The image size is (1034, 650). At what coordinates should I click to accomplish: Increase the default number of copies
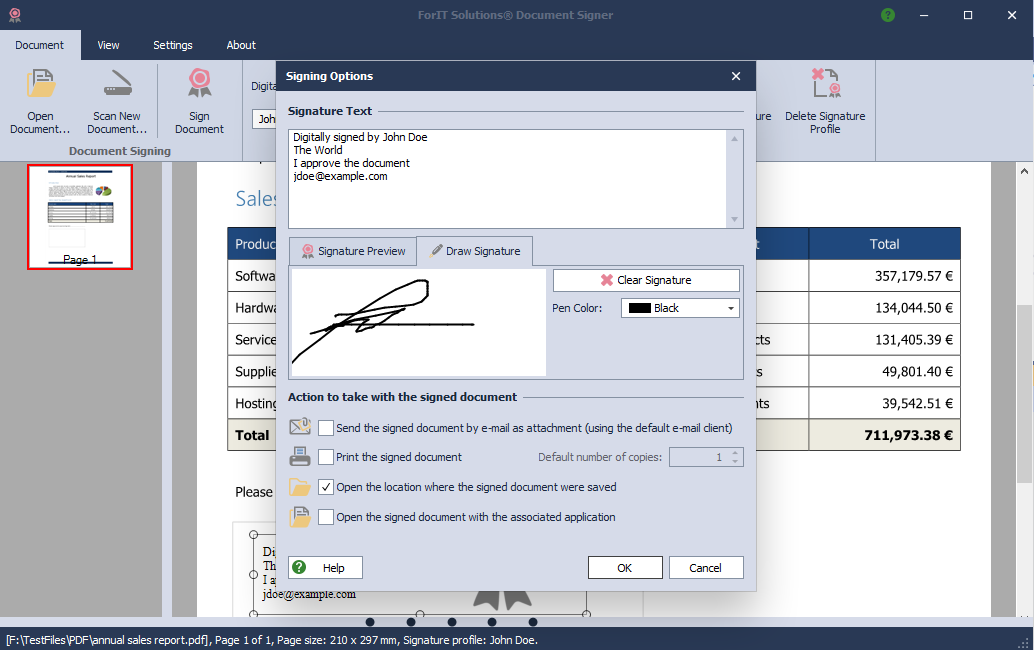click(736, 453)
